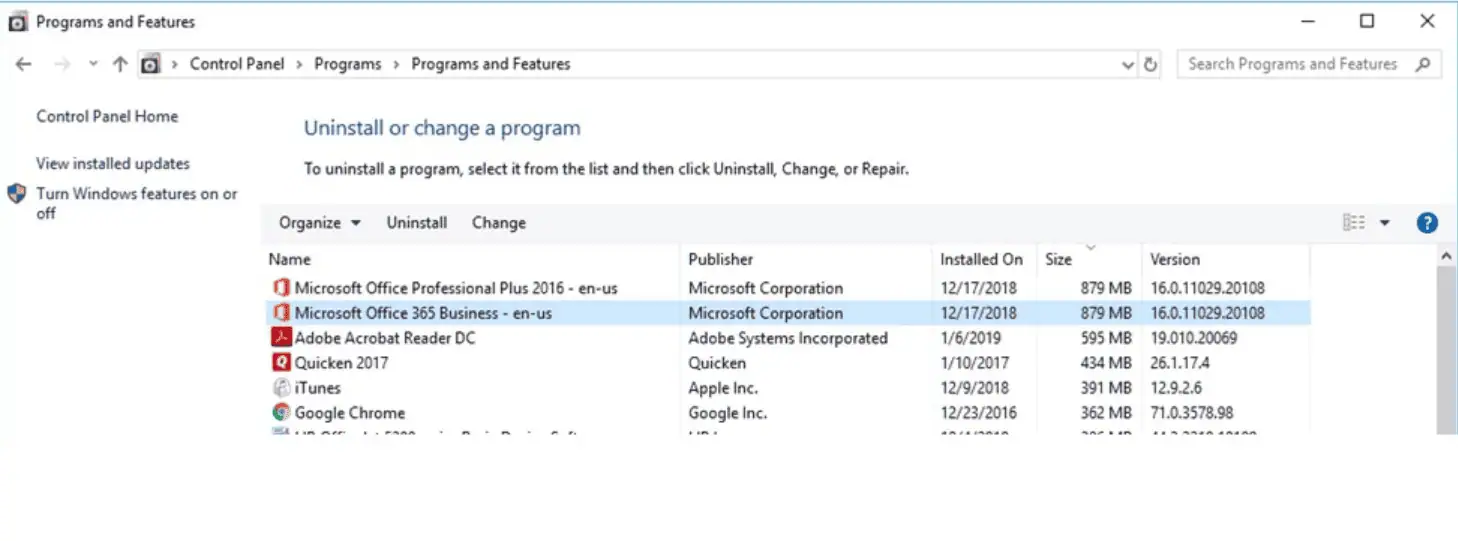This screenshot has height=541, width=1458.
Task: Click the 391 MB size cell
Action: coord(1106,388)
